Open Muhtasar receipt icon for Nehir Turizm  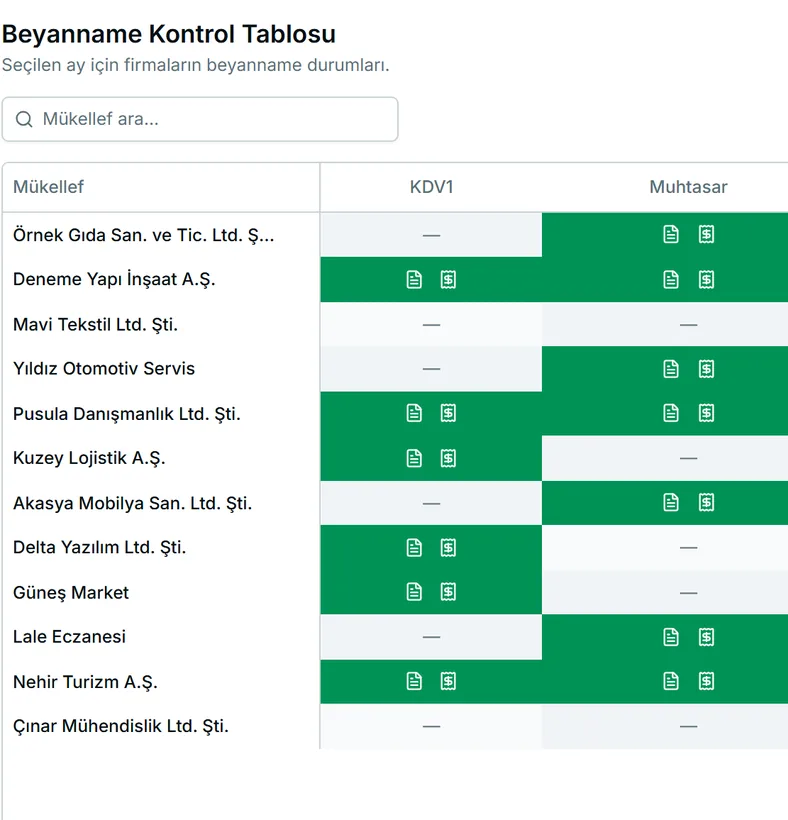pyautogui.click(x=706, y=681)
